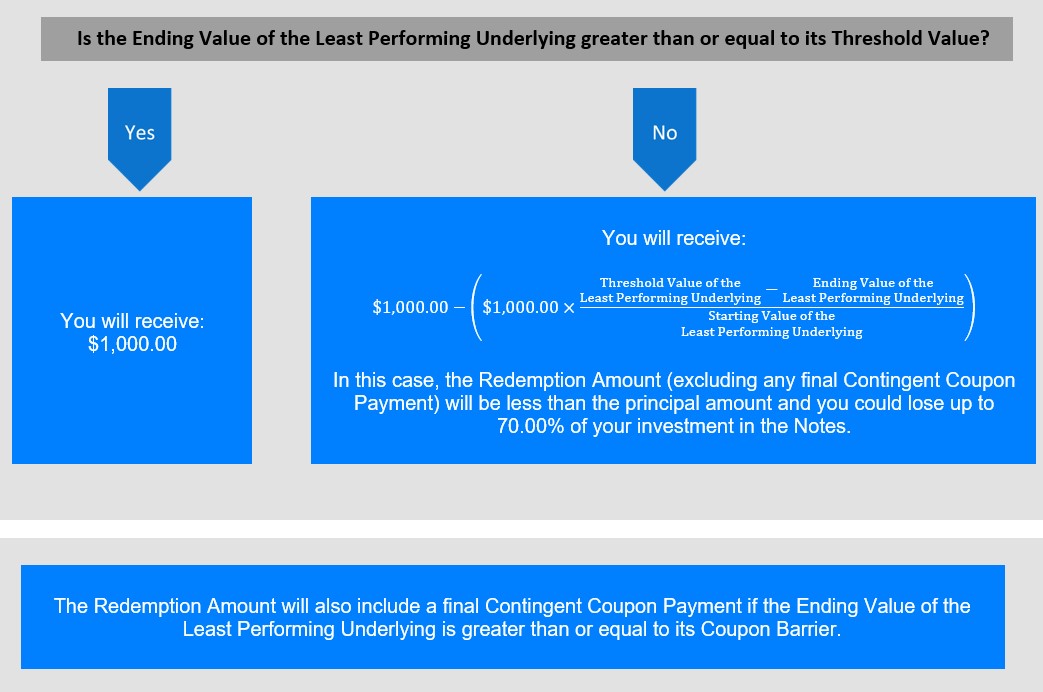Screen dimensions: 1043x692
Task: Click the right closing parenthesis of formula
Action: click(970, 307)
